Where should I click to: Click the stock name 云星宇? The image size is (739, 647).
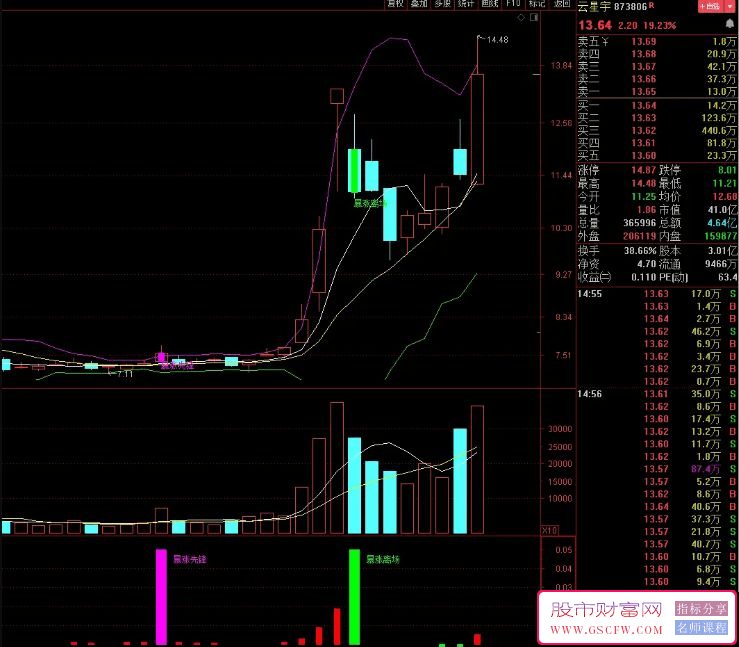click(594, 7)
